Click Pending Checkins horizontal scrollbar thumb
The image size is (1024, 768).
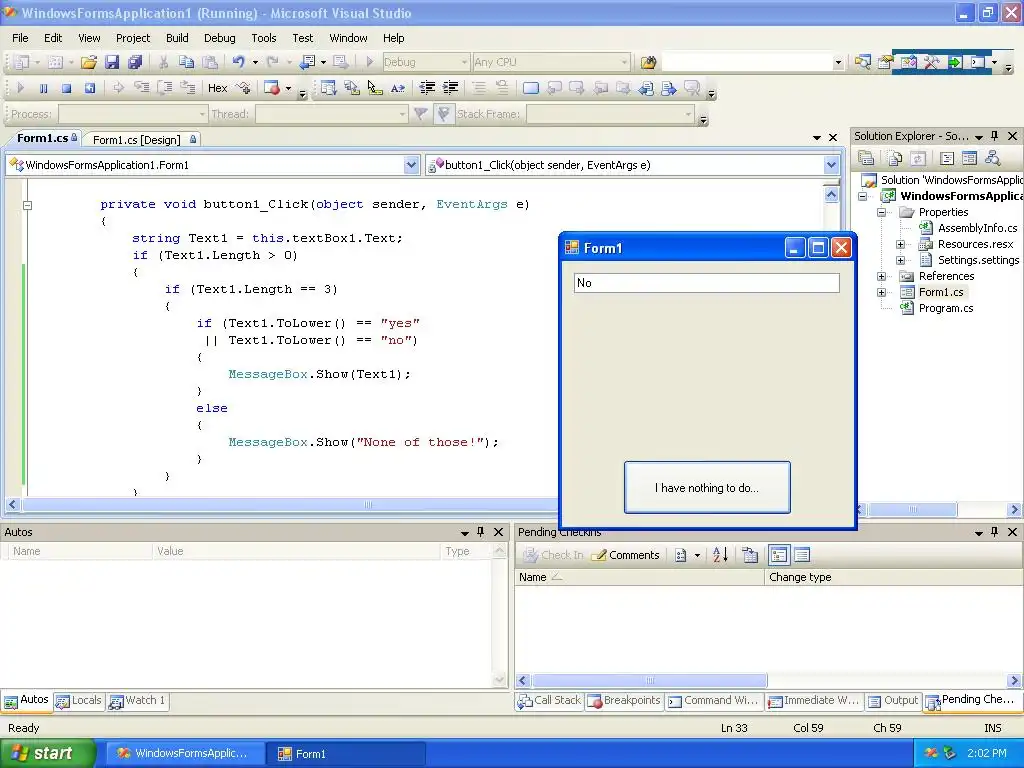pyautogui.click(x=649, y=680)
